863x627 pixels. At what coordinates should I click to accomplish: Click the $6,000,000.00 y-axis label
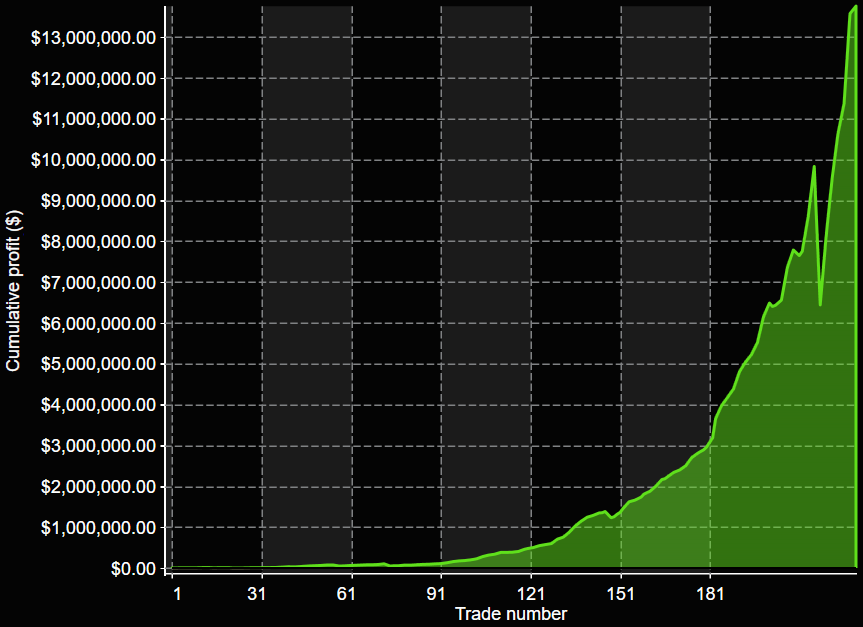click(x=99, y=324)
